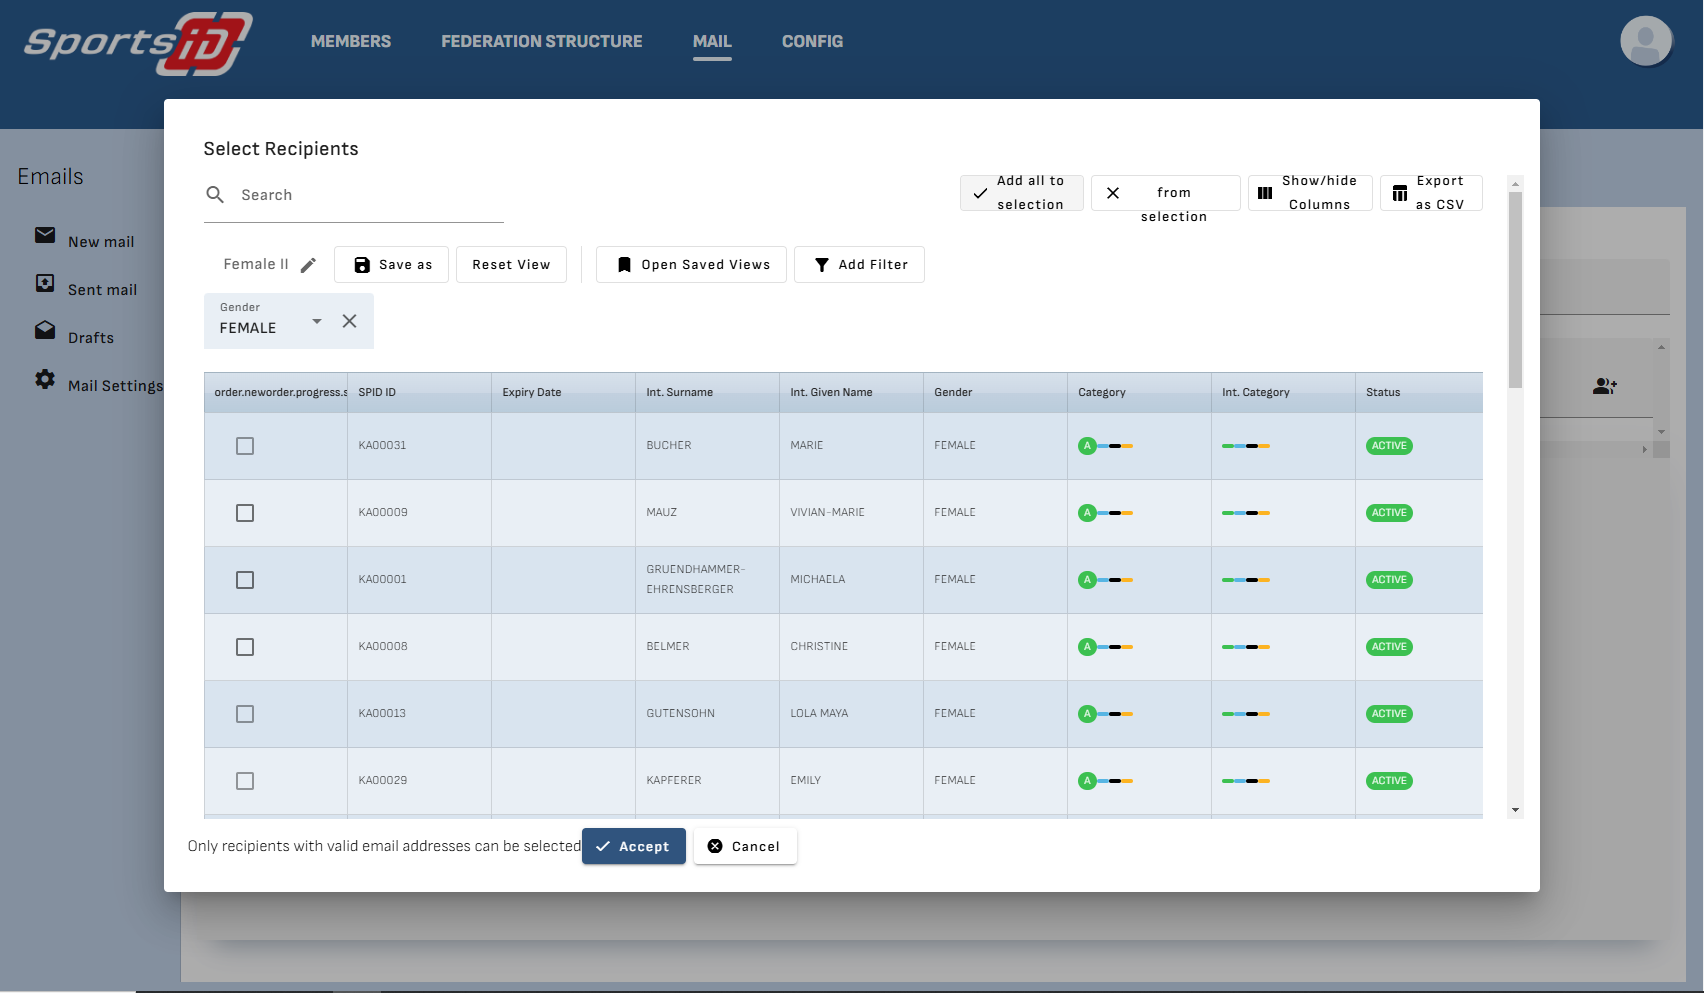This screenshot has width=1704, height=993.
Task: Click the pencil icon next to Female II
Action: [308, 265]
